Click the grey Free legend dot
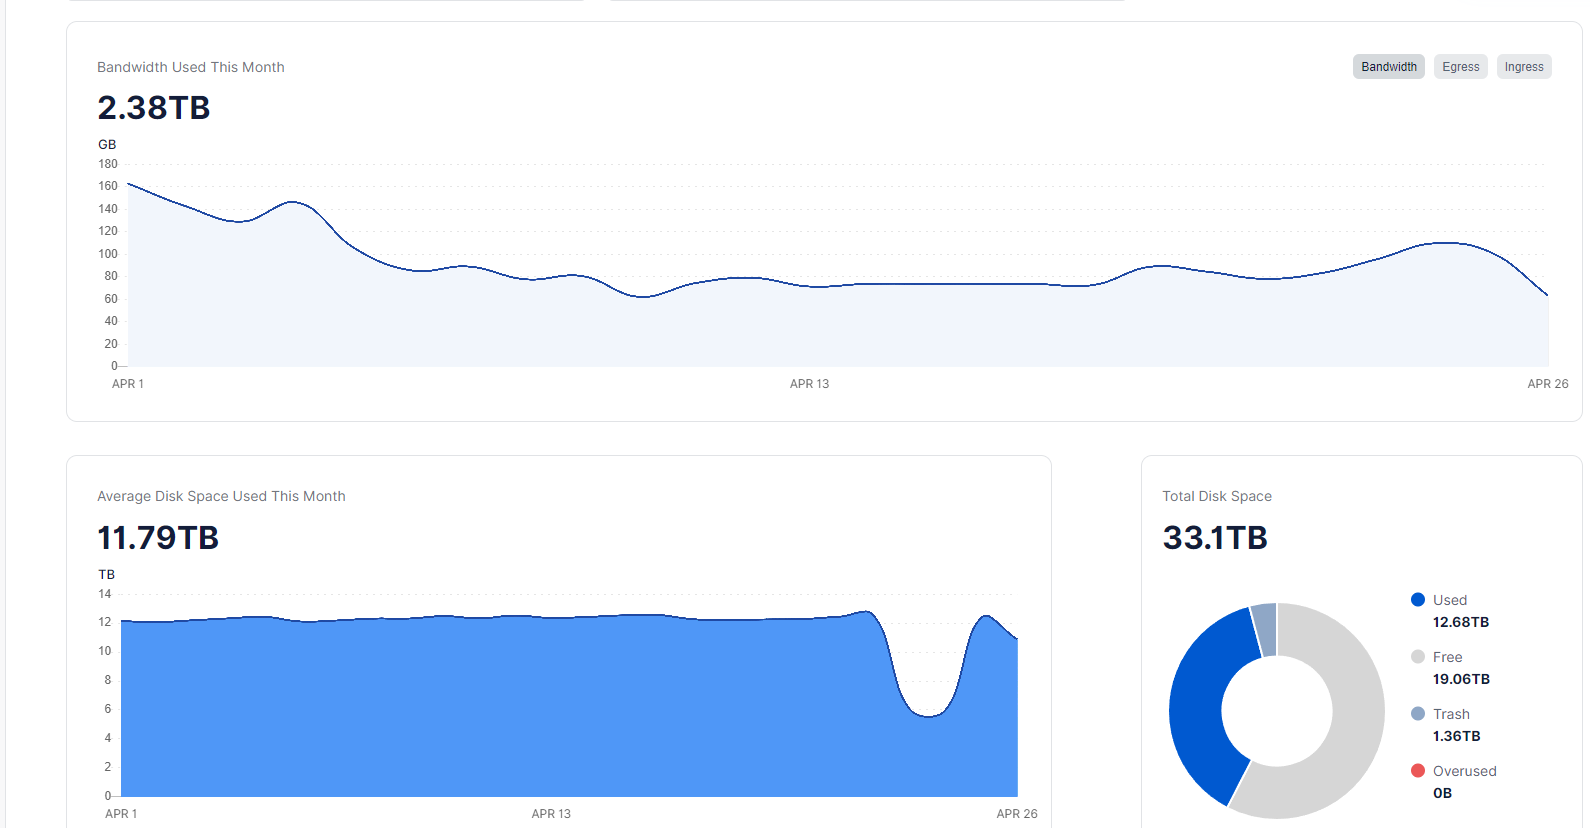This screenshot has width=1590, height=828. click(x=1417, y=657)
